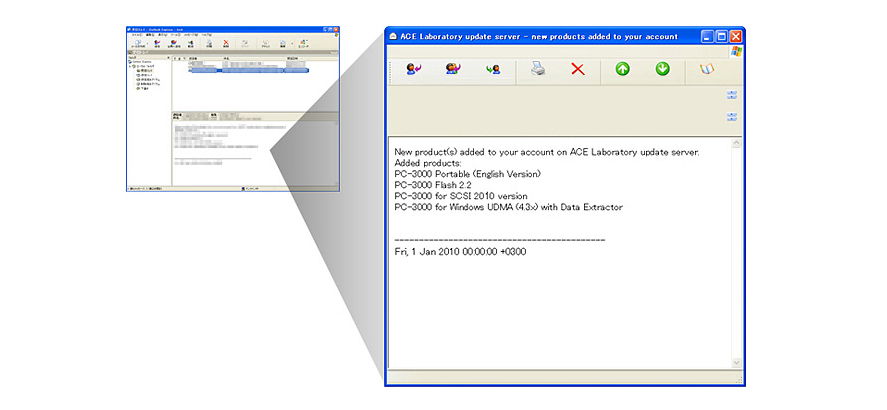Screen dimensions: 887x410
Task: Click the 'Added products:' line
Action: pos(428,163)
